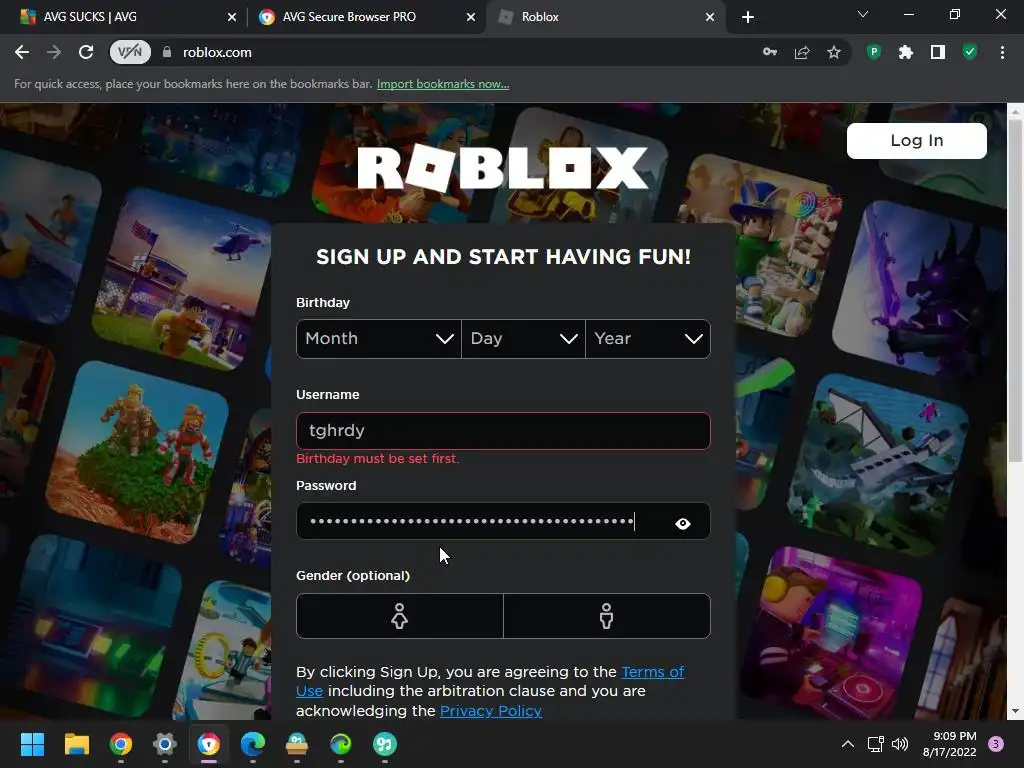The image size is (1024, 768).
Task: Open the notification badge showing 3
Action: point(996,744)
